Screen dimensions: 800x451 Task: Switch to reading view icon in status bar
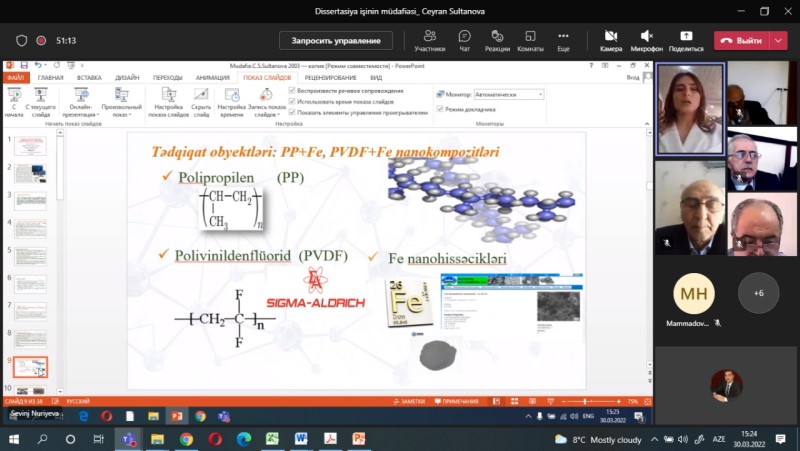pyautogui.click(x=532, y=402)
